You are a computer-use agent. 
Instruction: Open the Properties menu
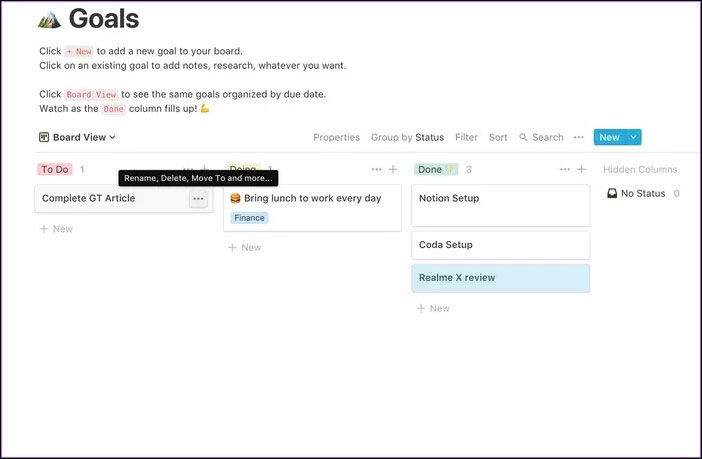(336, 138)
